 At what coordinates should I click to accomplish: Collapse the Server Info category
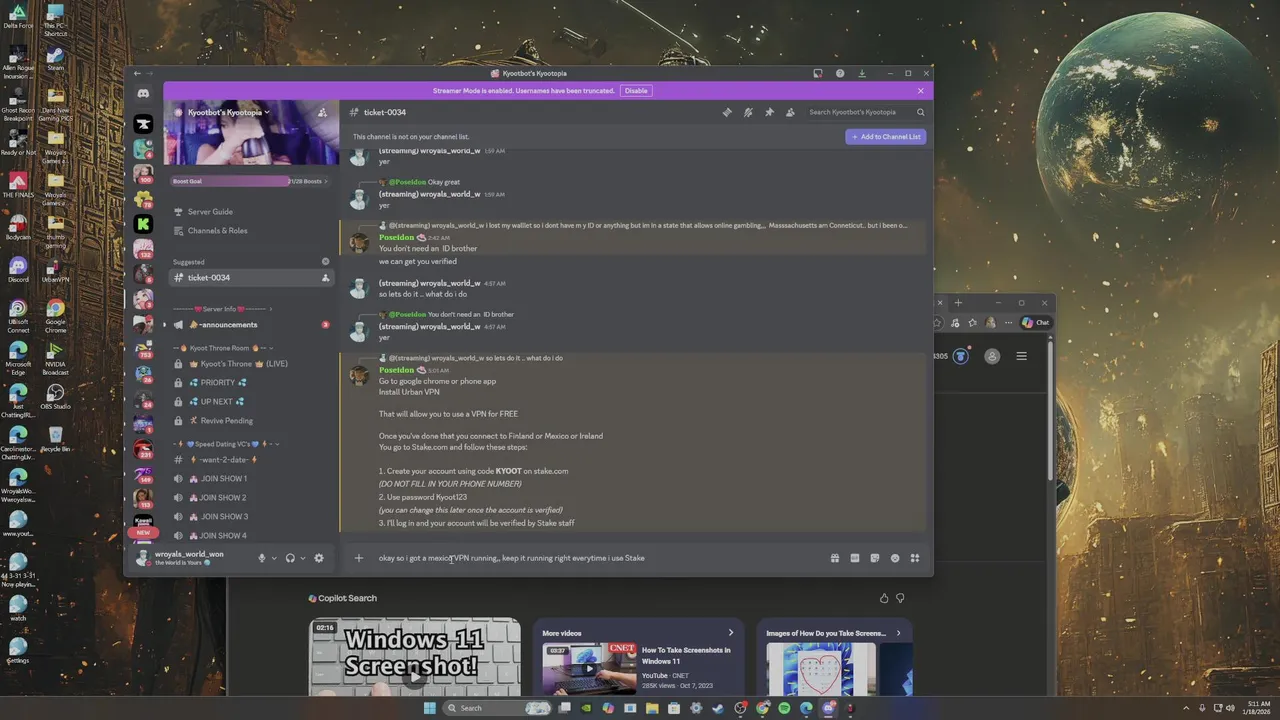[222, 309]
